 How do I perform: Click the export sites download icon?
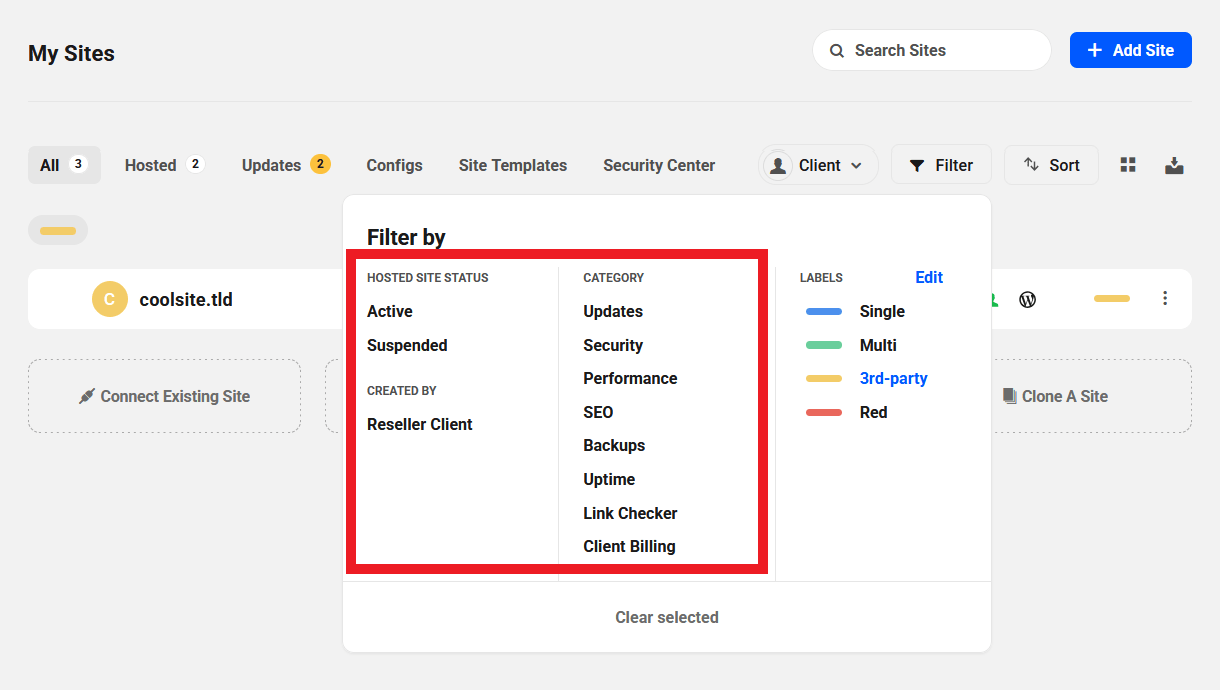pos(1174,165)
